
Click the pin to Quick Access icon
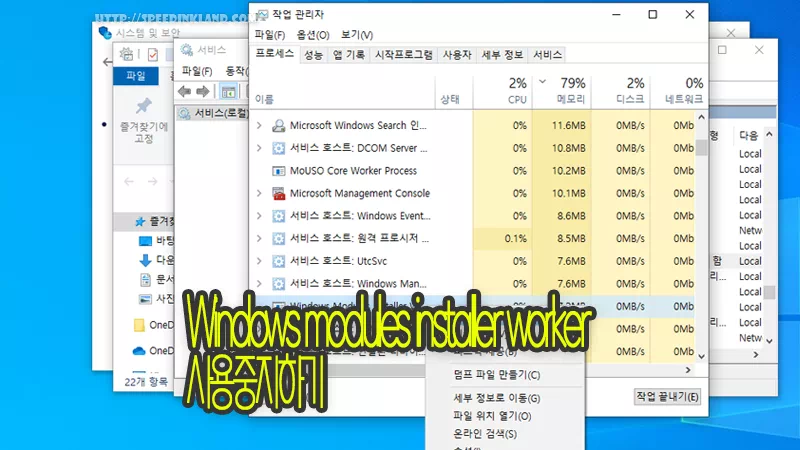143,106
